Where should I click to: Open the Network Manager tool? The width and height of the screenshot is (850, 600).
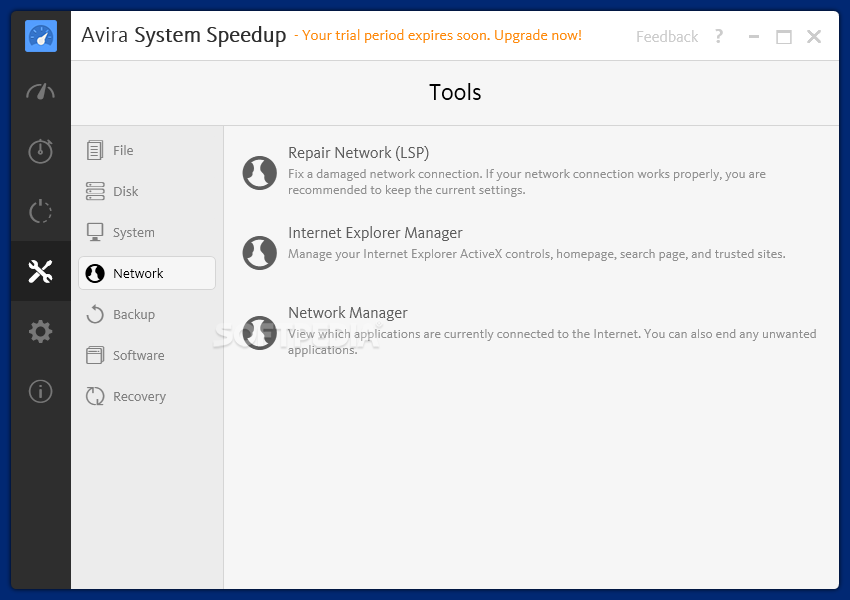(347, 313)
